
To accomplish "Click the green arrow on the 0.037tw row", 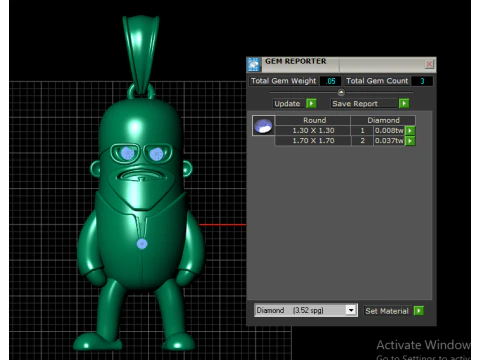I will [410, 141].
